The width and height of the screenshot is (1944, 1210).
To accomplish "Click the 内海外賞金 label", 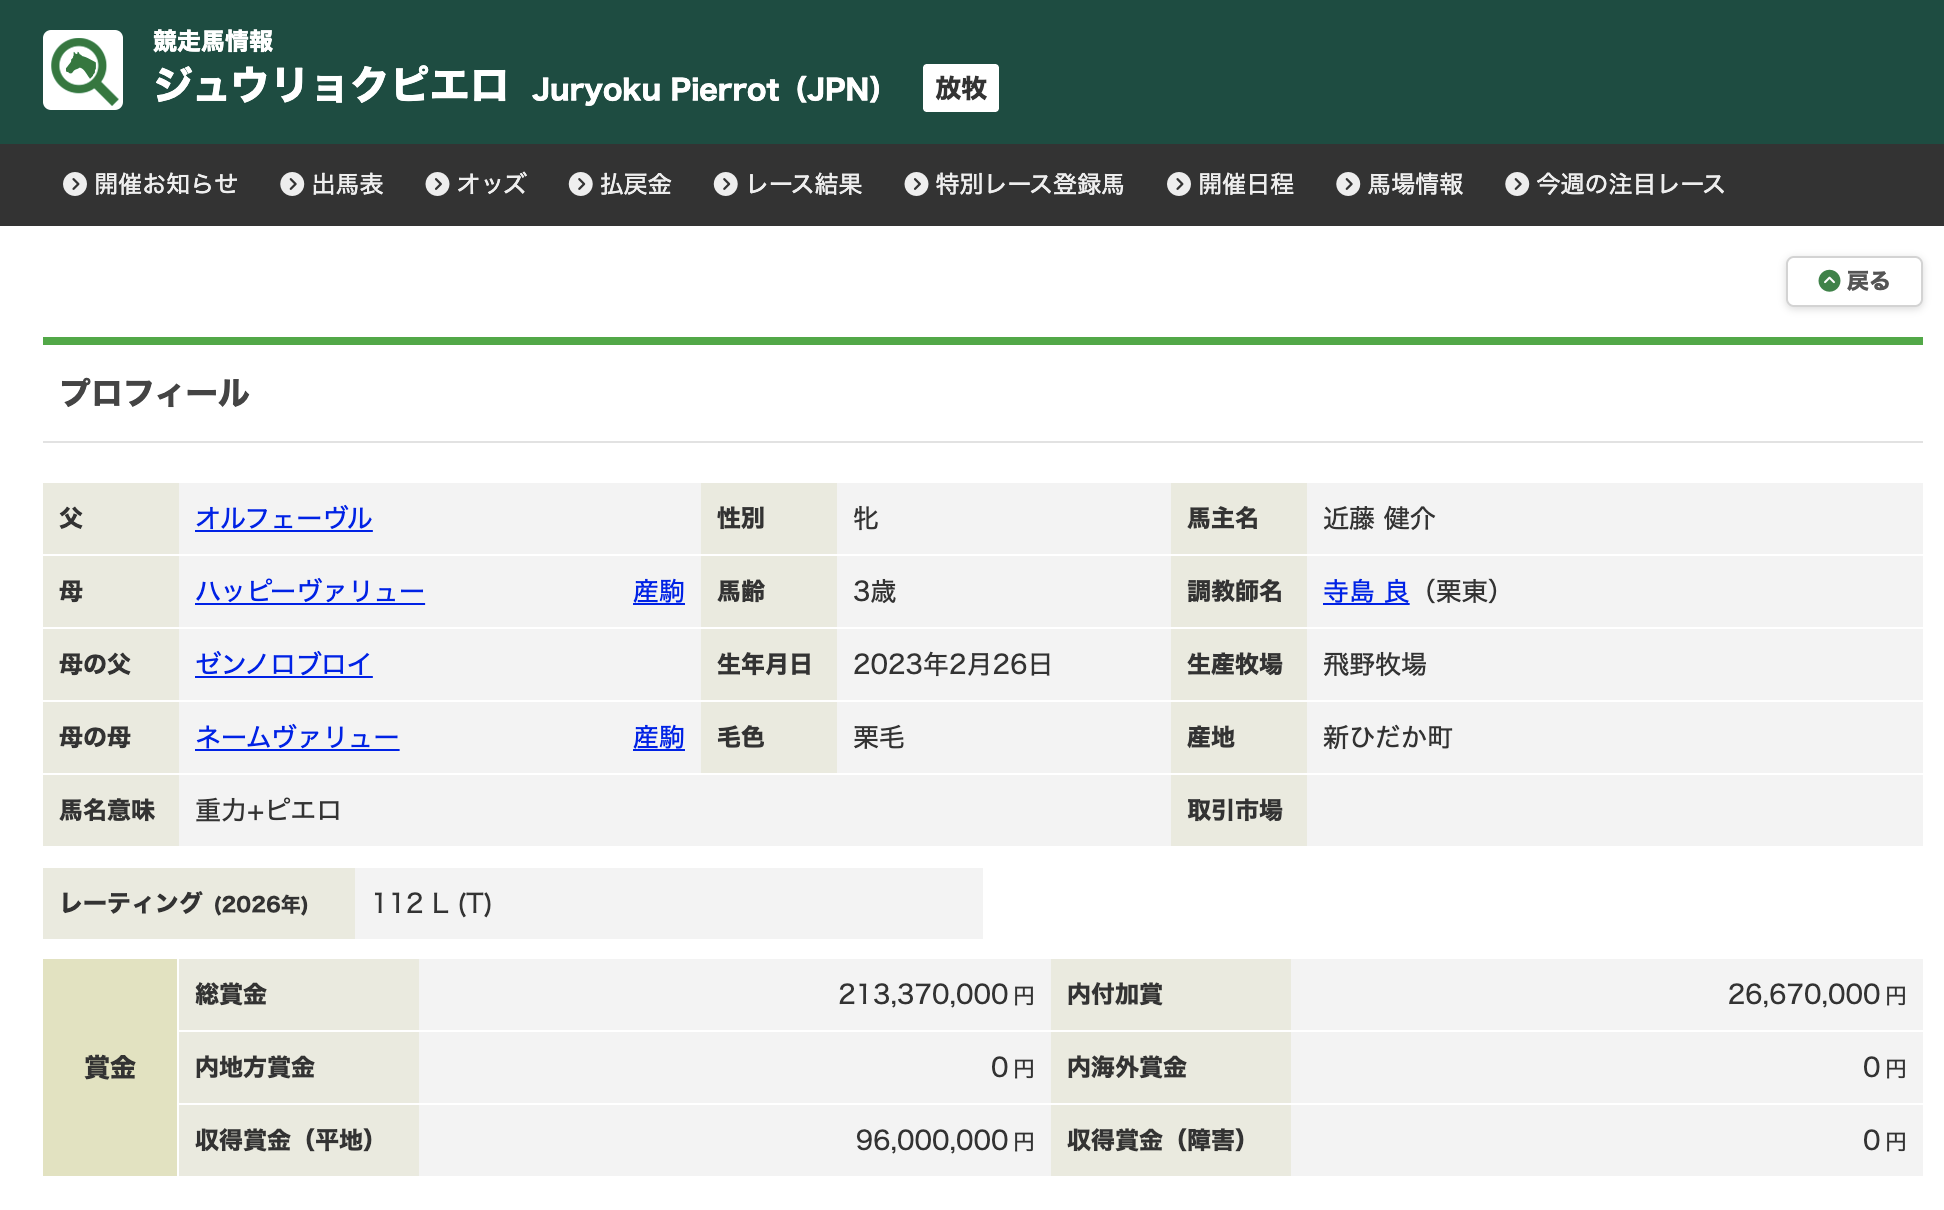I will [1127, 1067].
